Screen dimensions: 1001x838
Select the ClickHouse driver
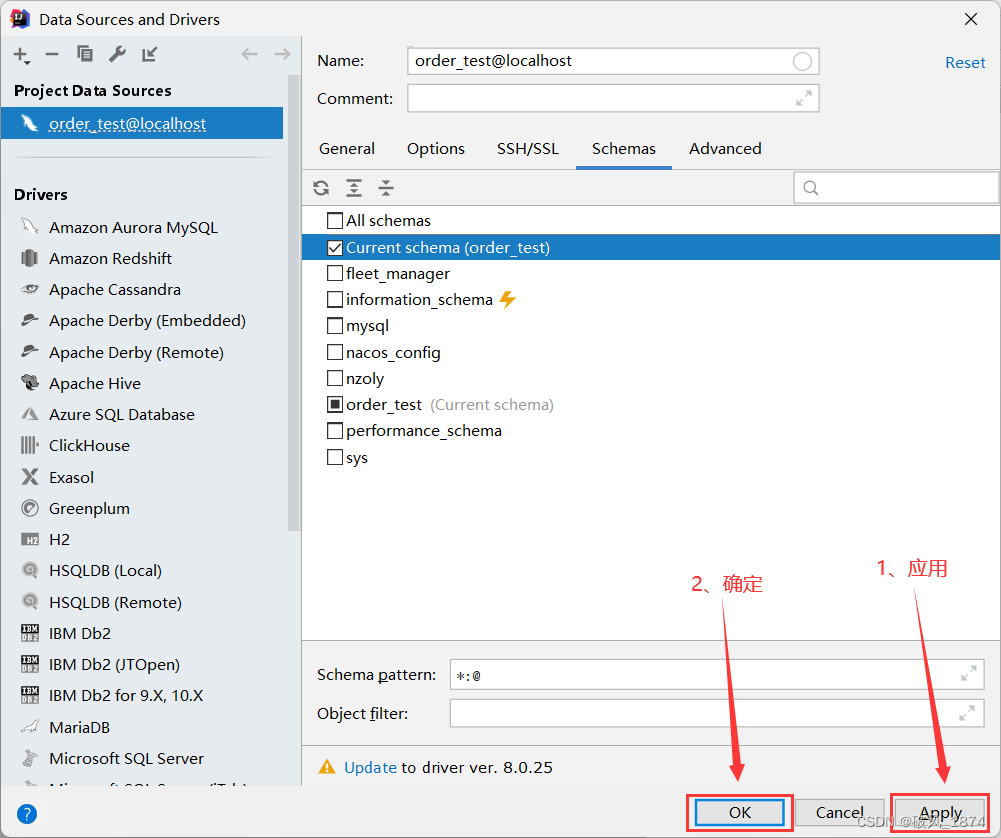coord(89,445)
